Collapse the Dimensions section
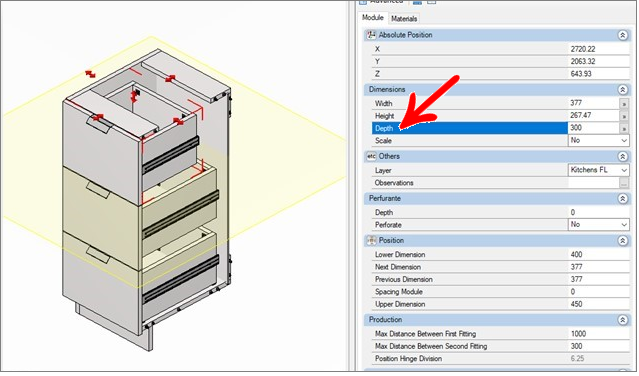 [x=623, y=90]
